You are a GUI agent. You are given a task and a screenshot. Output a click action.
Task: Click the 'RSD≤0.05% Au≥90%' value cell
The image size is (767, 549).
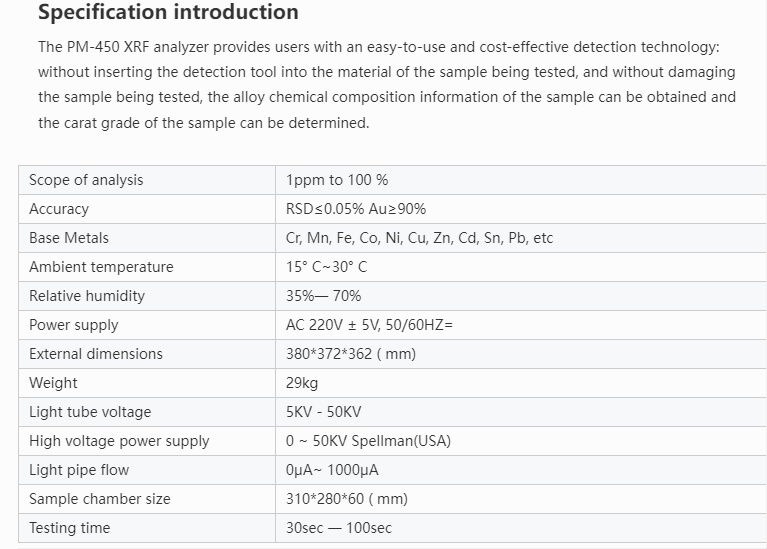click(355, 209)
